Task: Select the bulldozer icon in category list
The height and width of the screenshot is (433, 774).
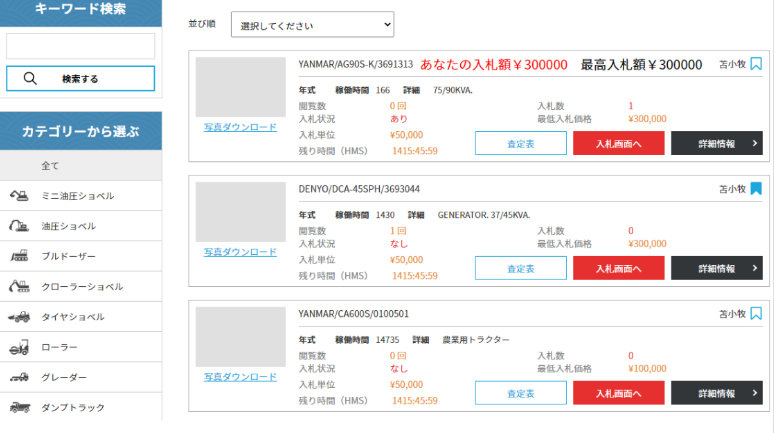Action: tap(20, 256)
